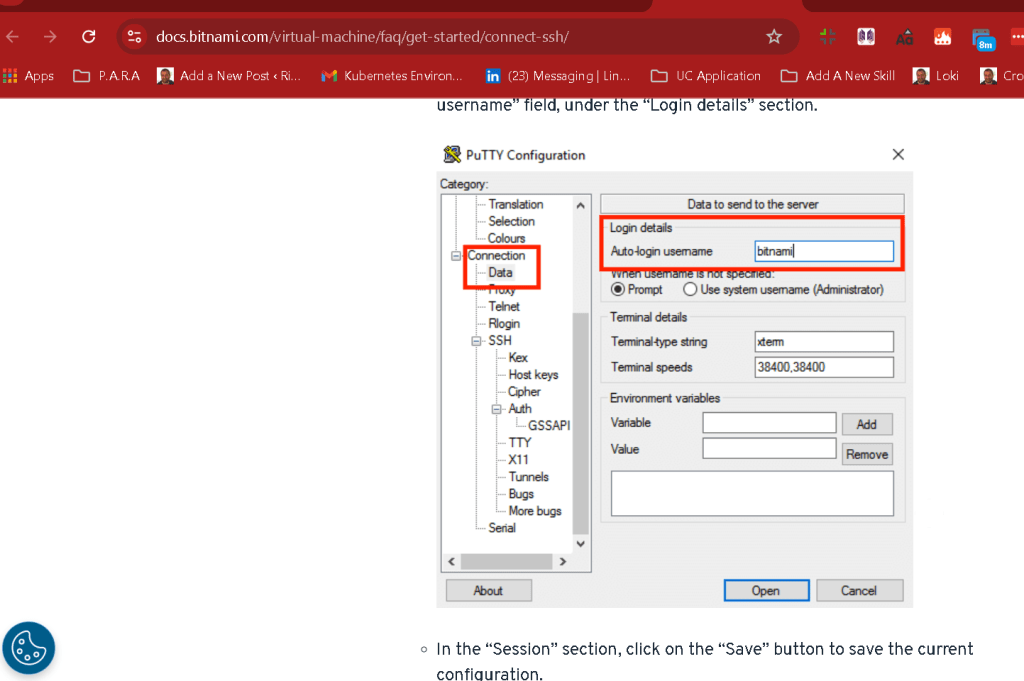This screenshot has width=1024, height=681.
Task: Open the P.A.R.A bookmark folder
Action: (x=106, y=76)
